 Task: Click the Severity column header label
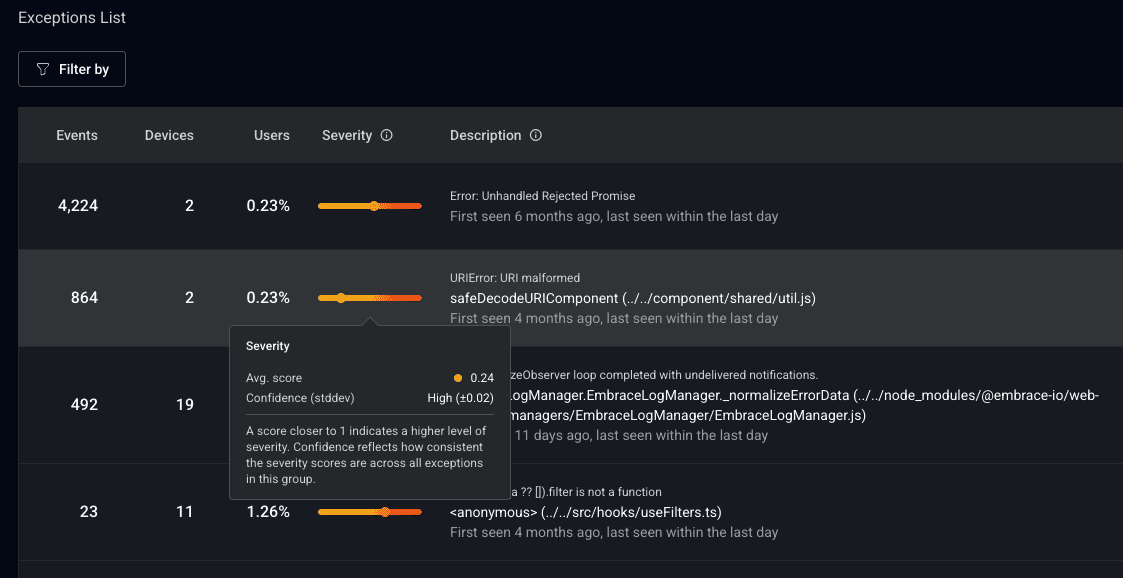pos(346,135)
